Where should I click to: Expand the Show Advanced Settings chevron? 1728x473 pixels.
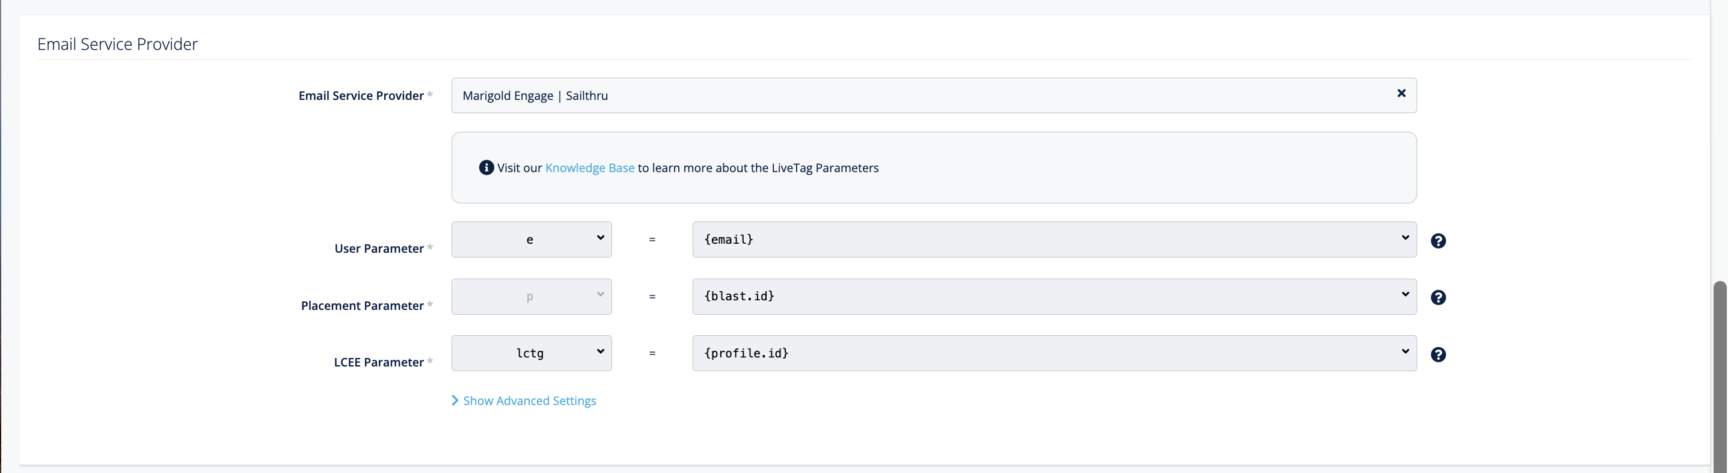455,401
